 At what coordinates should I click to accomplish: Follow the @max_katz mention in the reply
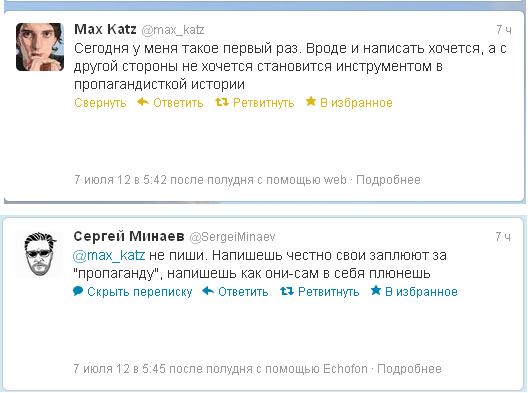pos(109,255)
